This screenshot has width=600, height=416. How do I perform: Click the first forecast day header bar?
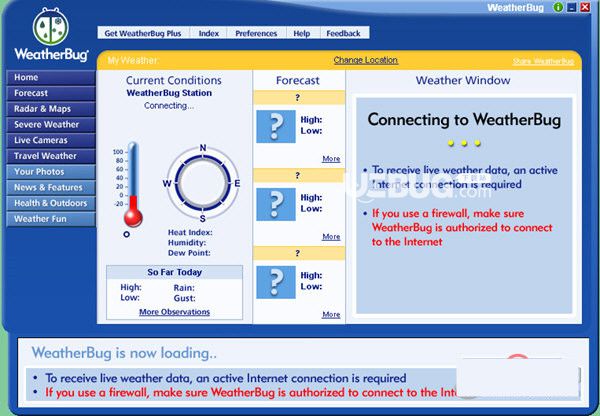point(298,98)
